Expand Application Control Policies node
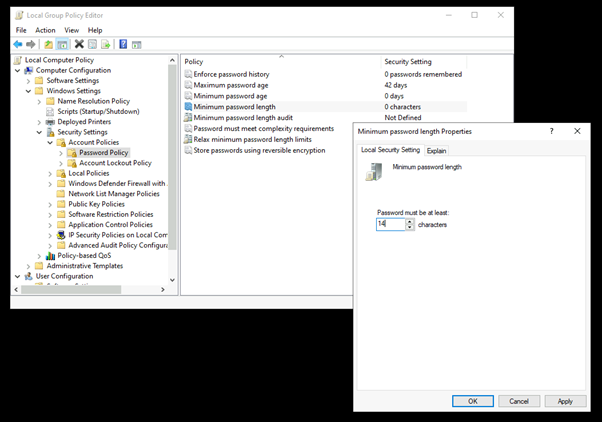This screenshot has height=422, width=602. [x=50, y=225]
